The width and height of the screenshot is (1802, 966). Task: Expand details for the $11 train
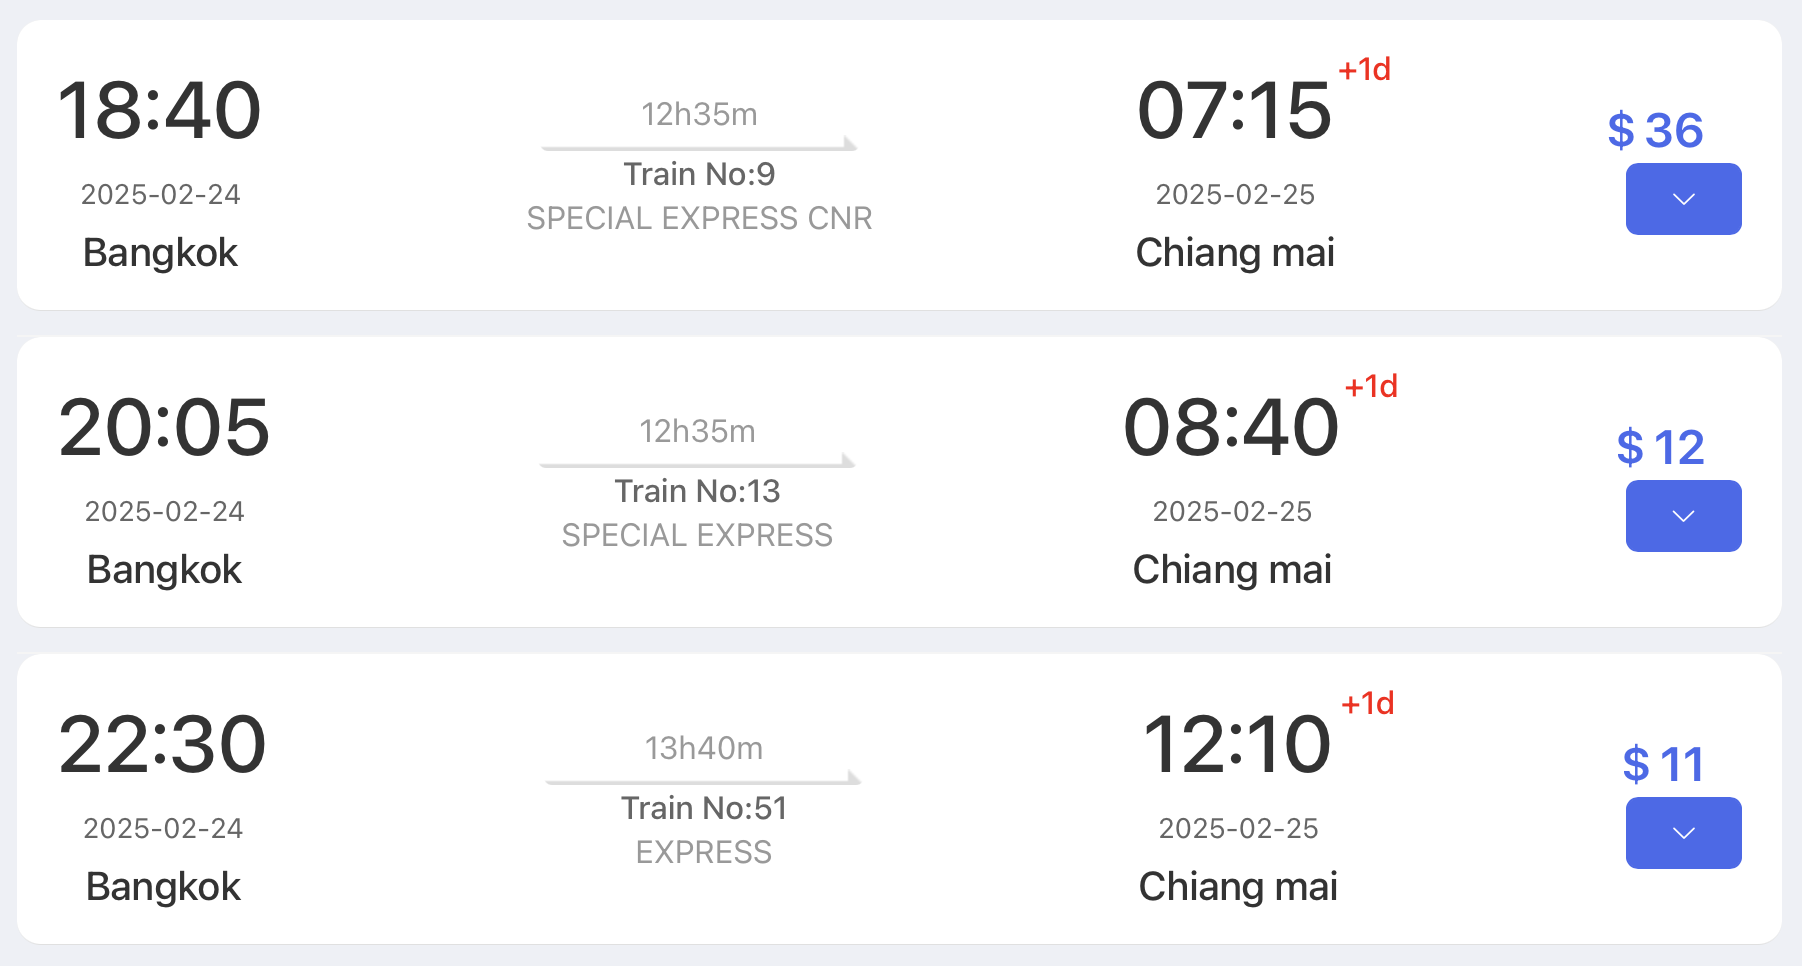pyautogui.click(x=1683, y=833)
